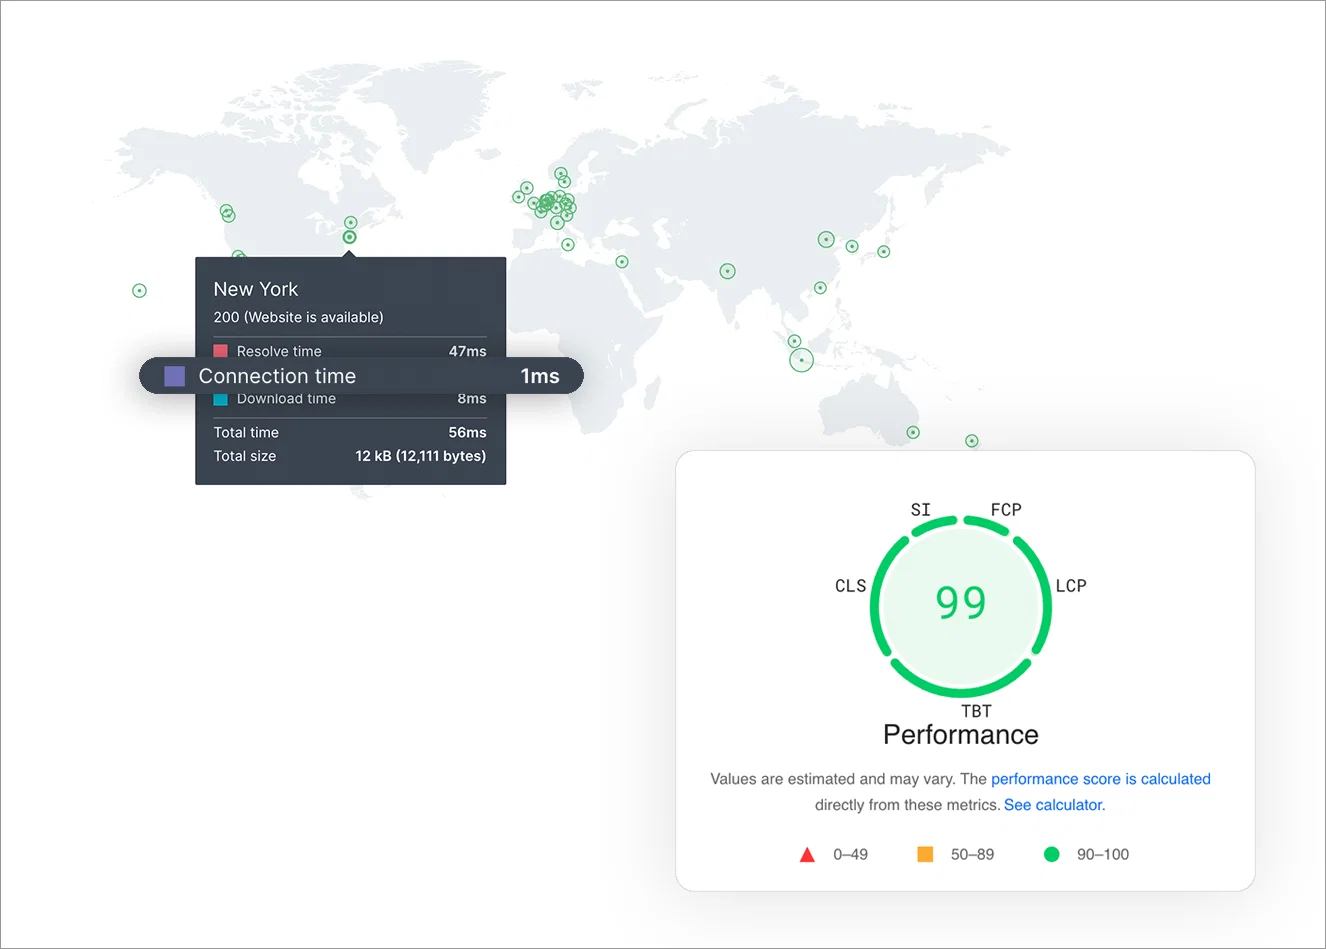This screenshot has width=1326, height=949.
Task: Click the Japan map location marker
Action: [x=884, y=252]
